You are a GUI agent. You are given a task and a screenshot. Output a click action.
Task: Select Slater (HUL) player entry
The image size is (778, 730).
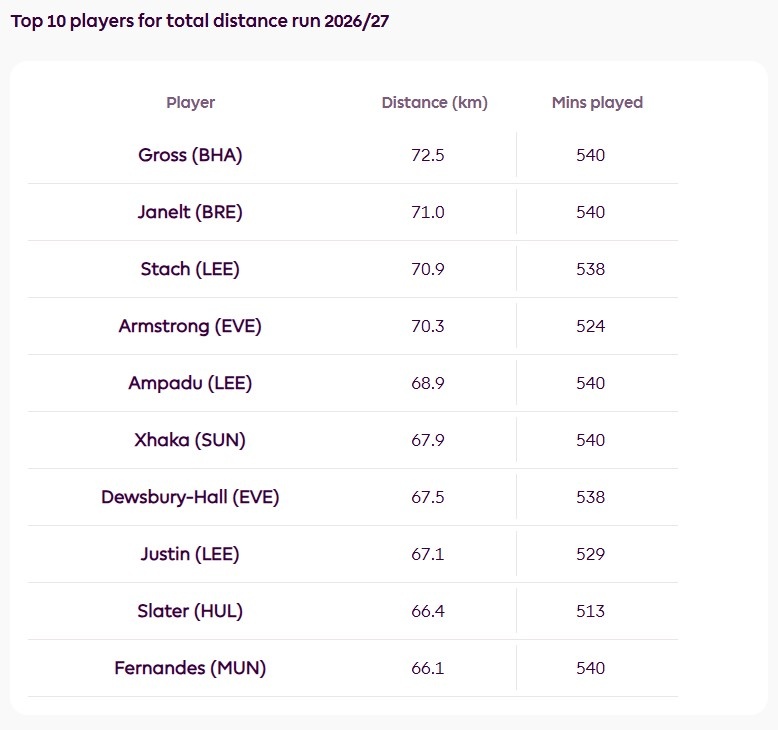(190, 611)
